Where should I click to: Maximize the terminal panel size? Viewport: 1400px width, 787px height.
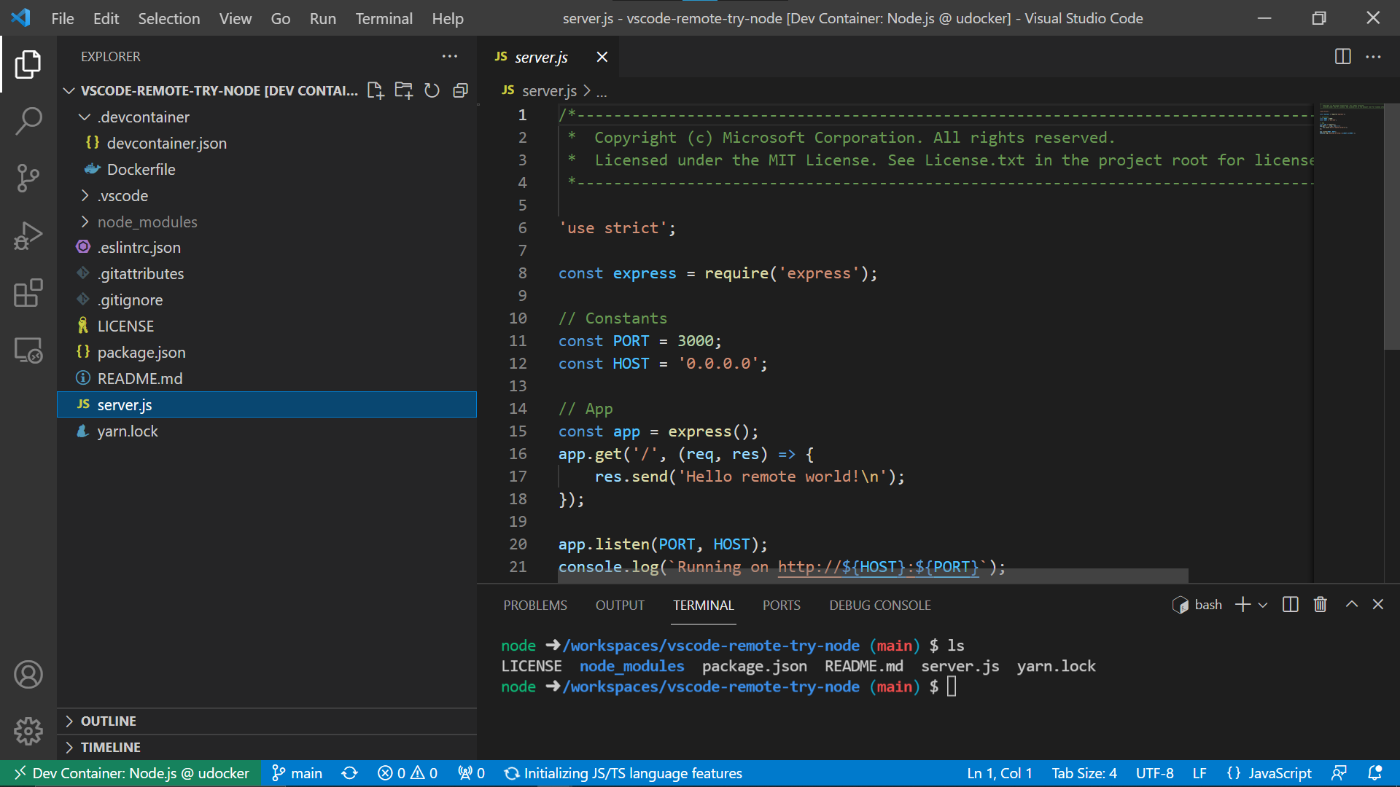(1351, 604)
